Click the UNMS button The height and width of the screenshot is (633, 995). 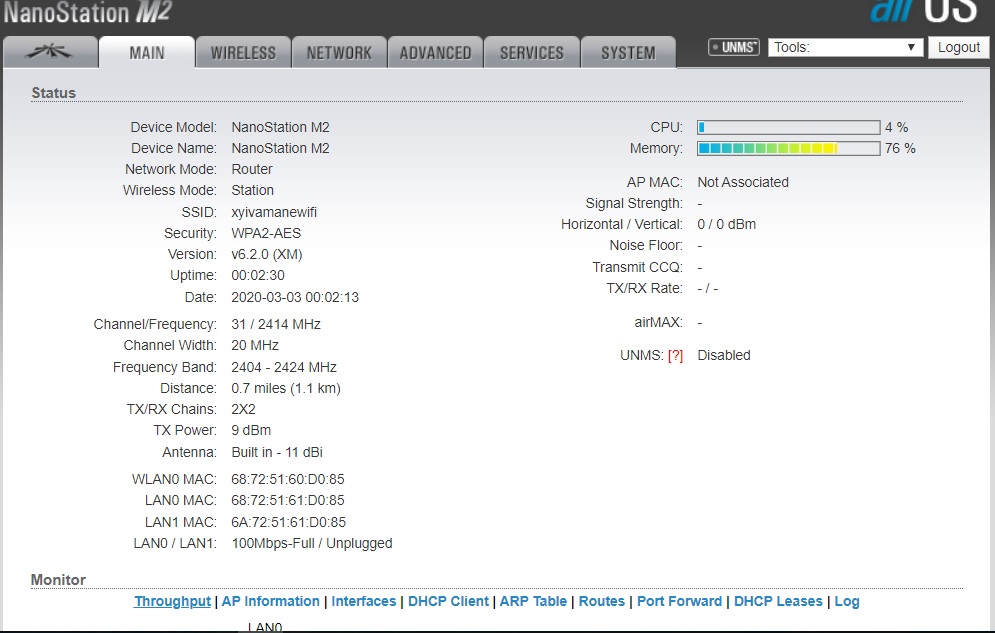(734, 47)
